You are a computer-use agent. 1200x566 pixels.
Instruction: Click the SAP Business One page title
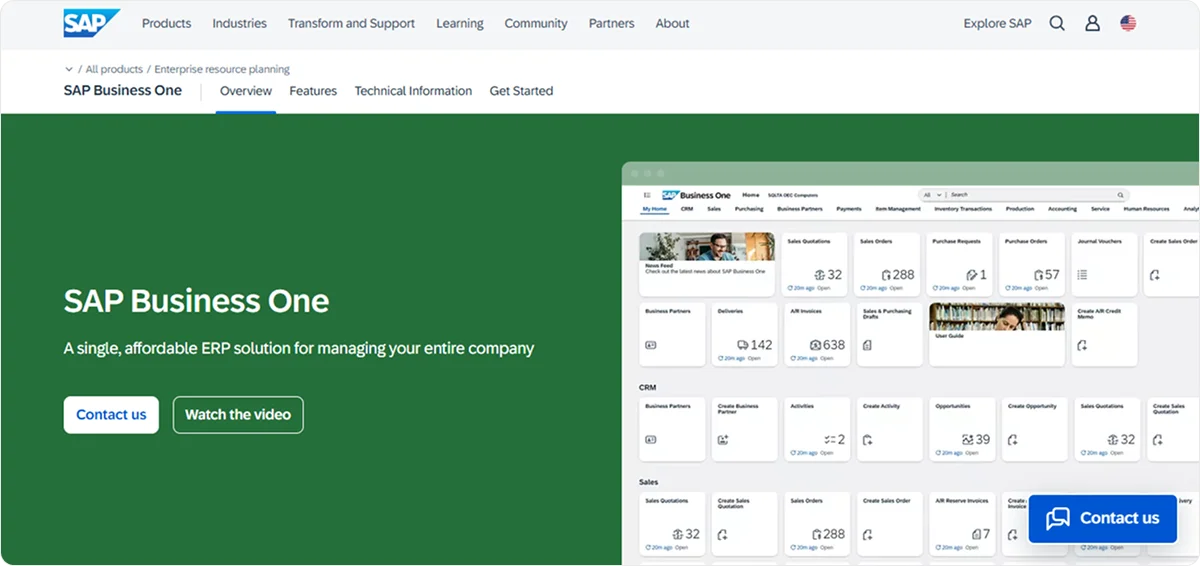click(x=123, y=91)
